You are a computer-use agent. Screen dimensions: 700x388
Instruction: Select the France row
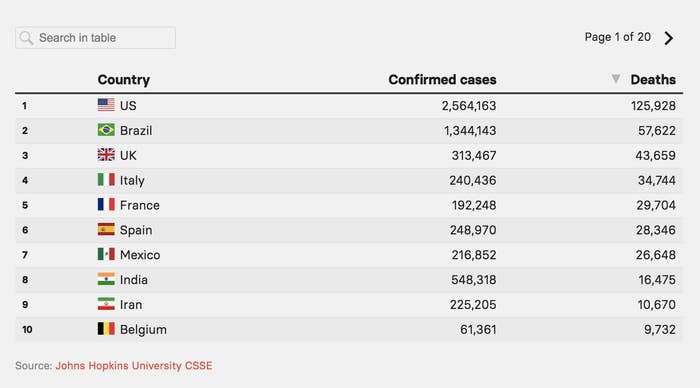click(x=349, y=205)
